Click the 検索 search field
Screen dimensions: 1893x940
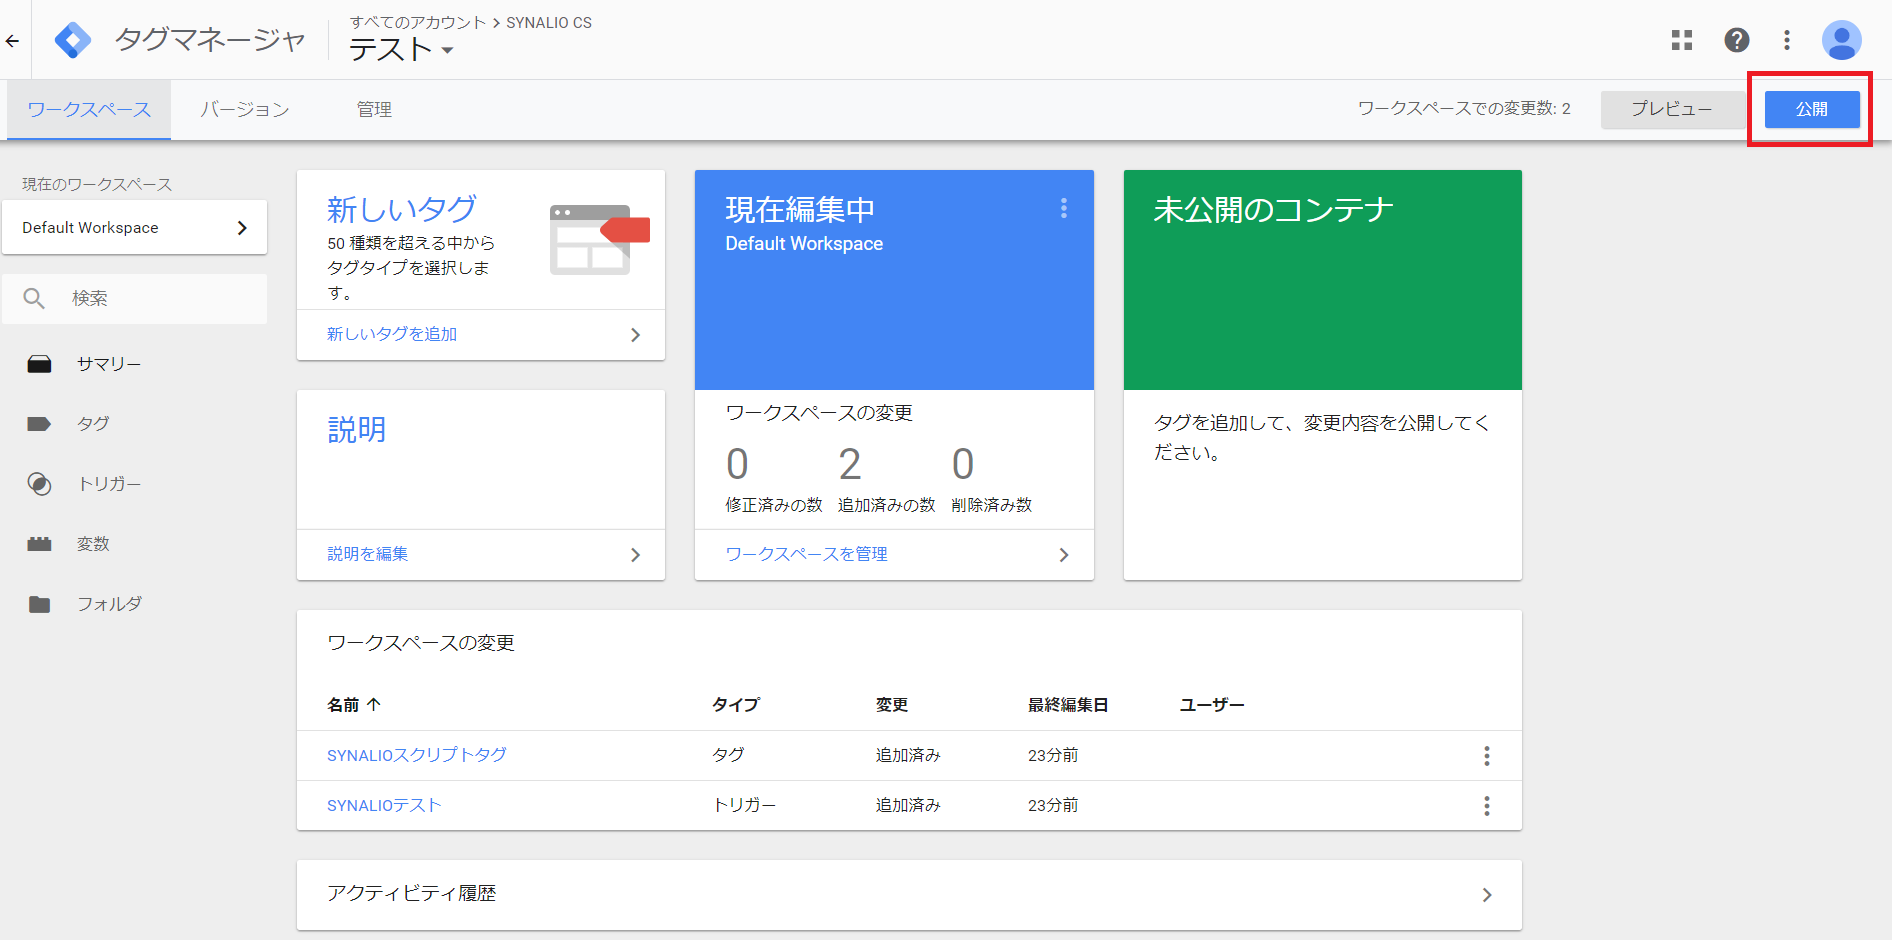[134, 298]
